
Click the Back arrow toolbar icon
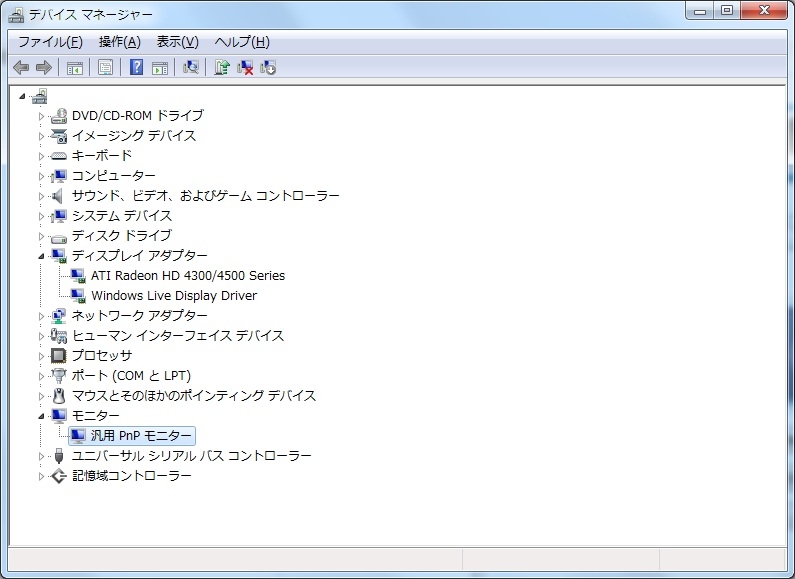(21, 67)
